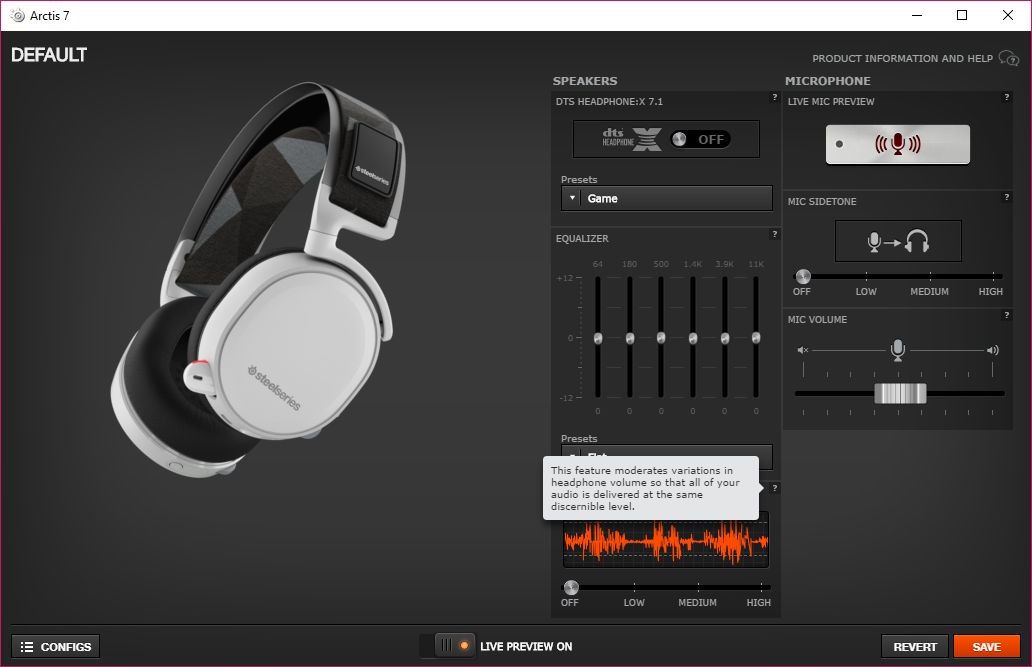Minimize the Arctis 7 window
The image size is (1032, 667).
[917, 15]
